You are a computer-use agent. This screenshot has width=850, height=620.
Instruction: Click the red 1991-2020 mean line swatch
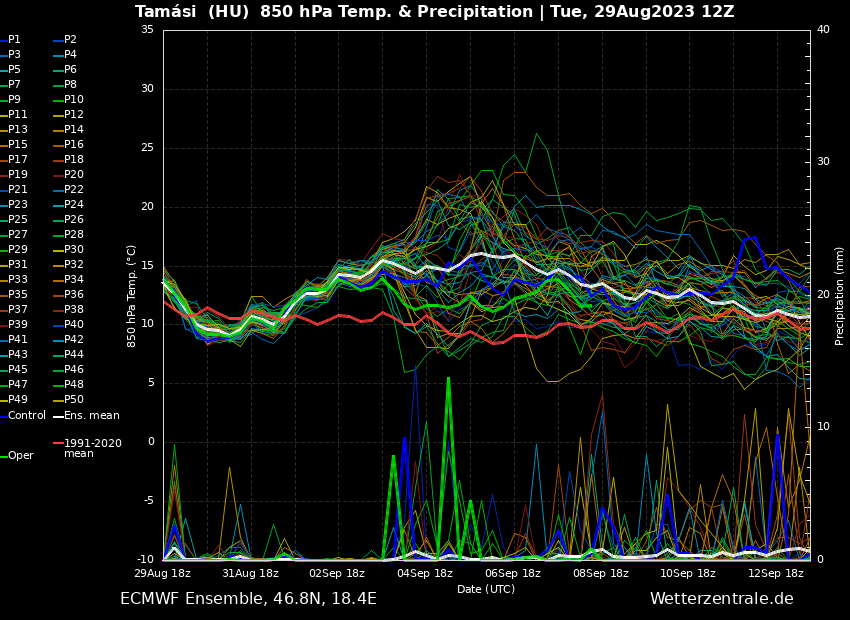(58, 443)
